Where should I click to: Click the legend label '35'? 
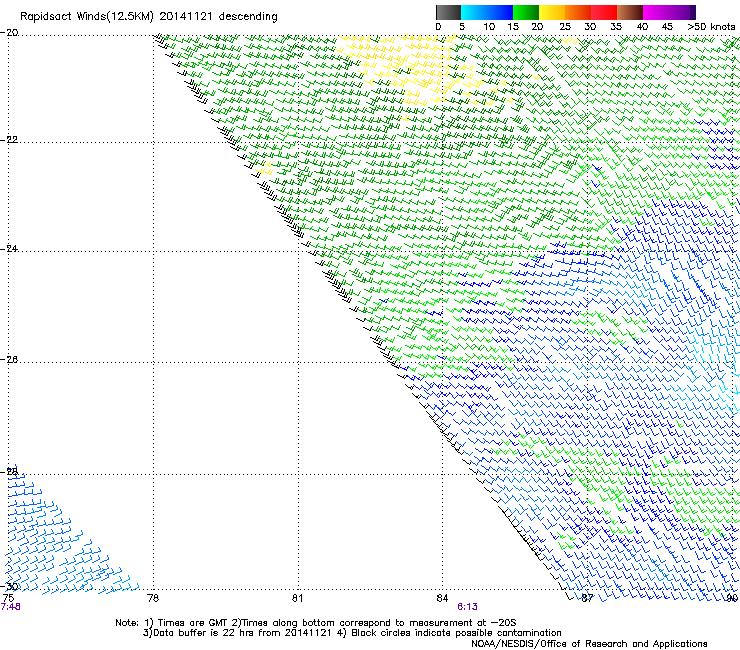tap(616, 27)
